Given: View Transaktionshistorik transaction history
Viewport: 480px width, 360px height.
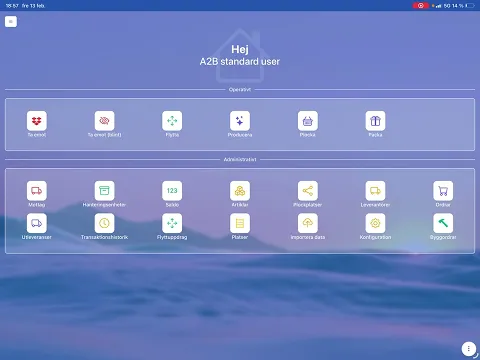Looking at the screenshot, I should tap(104, 223).
